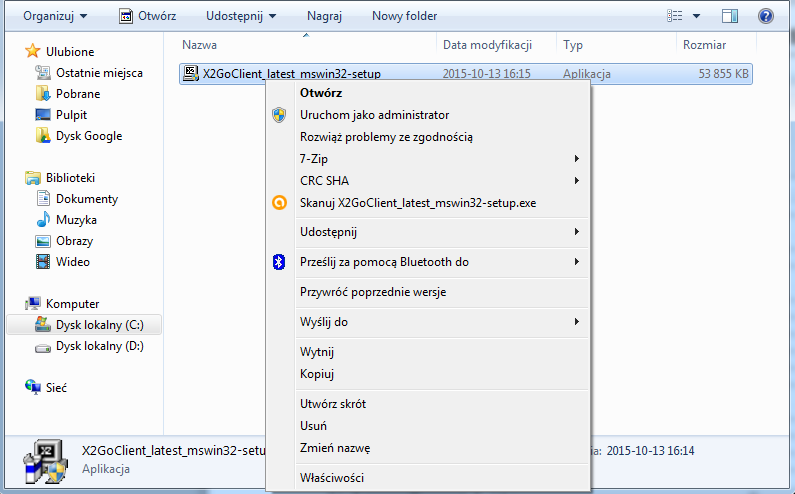Click the Ulubione star icon
Screen dimensions: 795x494
(x=33, y=51)
